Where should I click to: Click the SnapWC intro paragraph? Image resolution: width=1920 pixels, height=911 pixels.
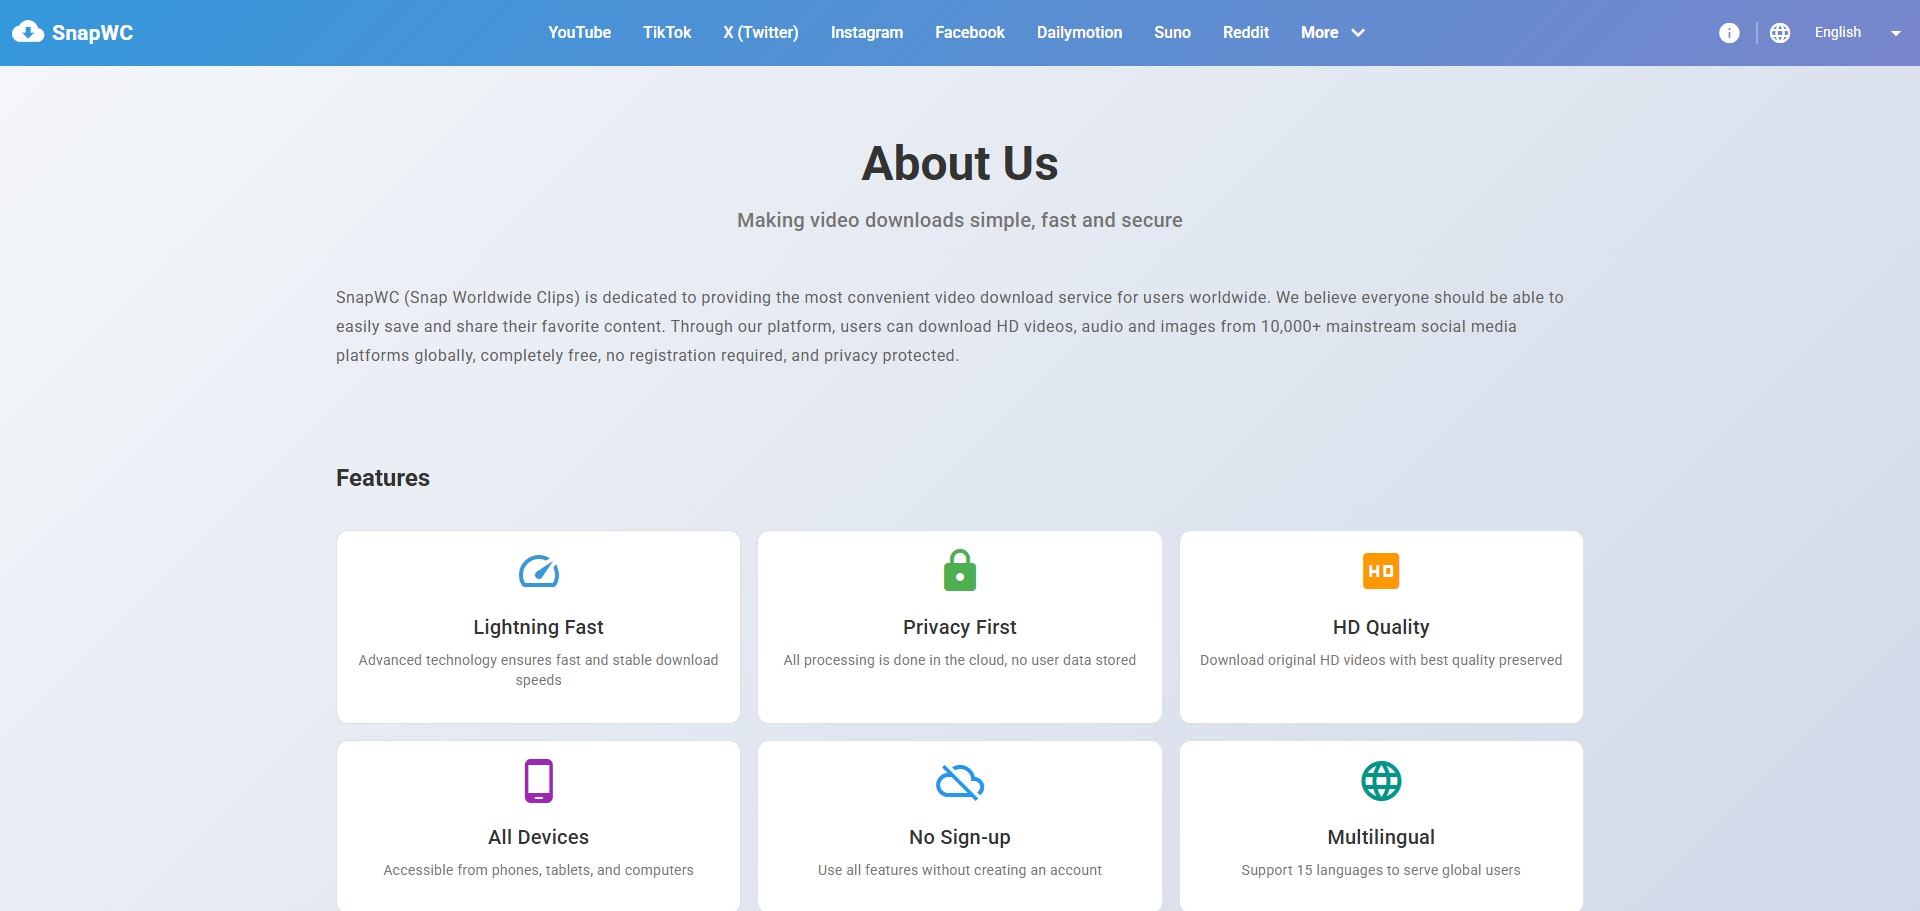click(950, 326)
